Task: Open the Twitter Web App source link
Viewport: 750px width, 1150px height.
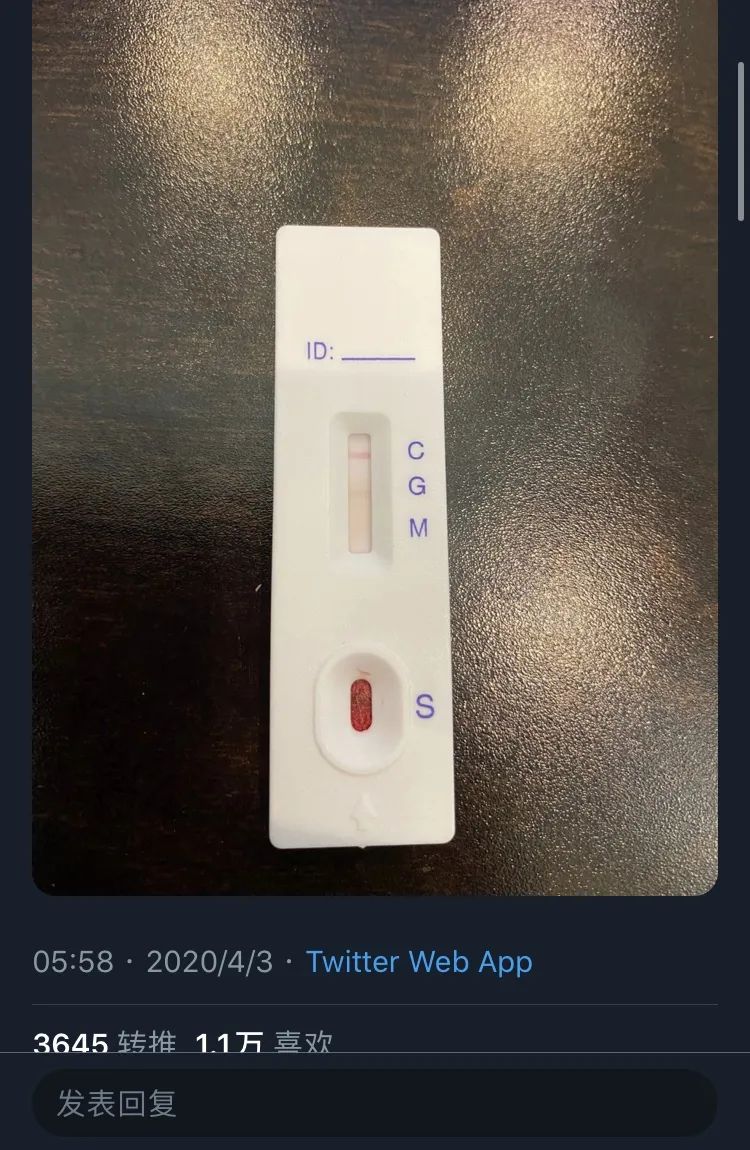Action: coord(419,962)
